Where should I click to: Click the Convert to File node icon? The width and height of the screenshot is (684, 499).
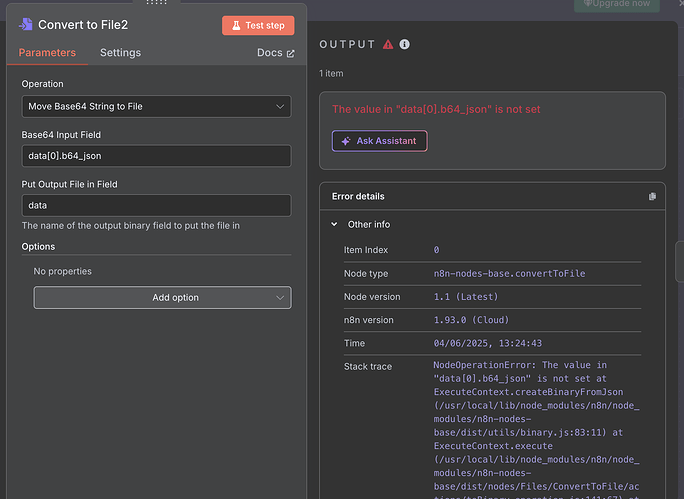point(26,24)
